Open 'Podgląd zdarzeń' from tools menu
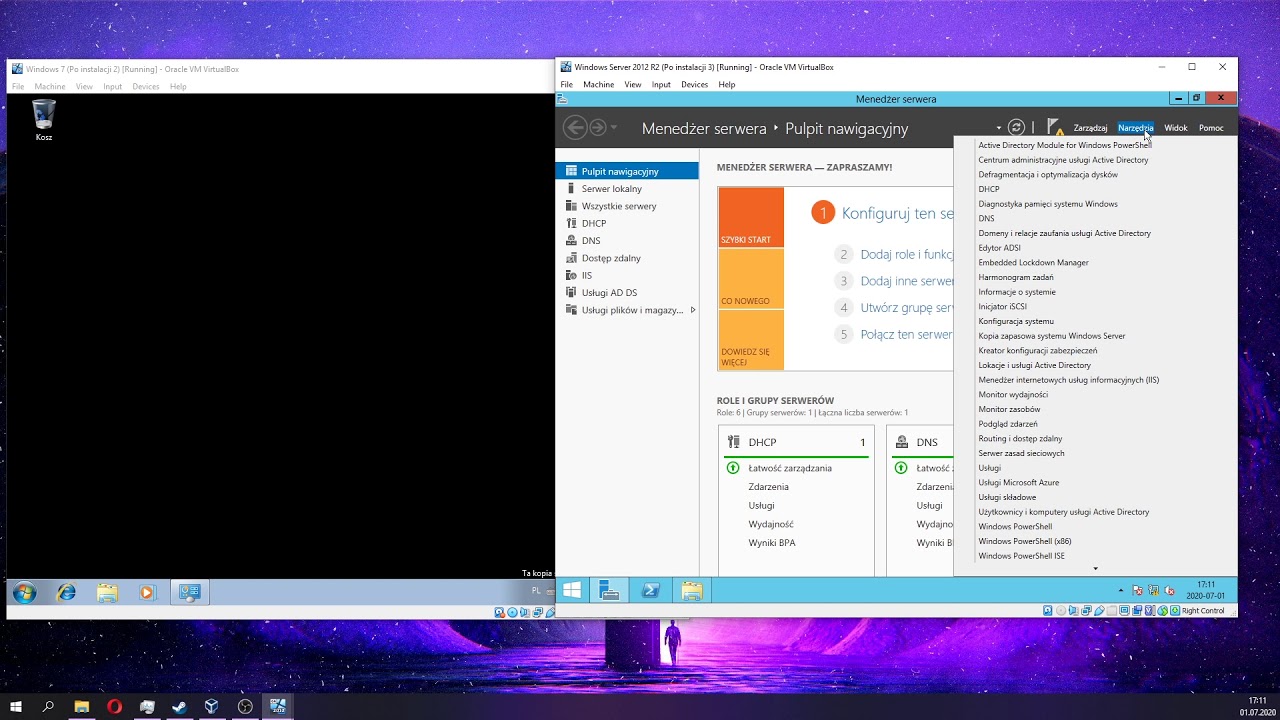This screenshot has width=1280, height=720. (1008, 424)
